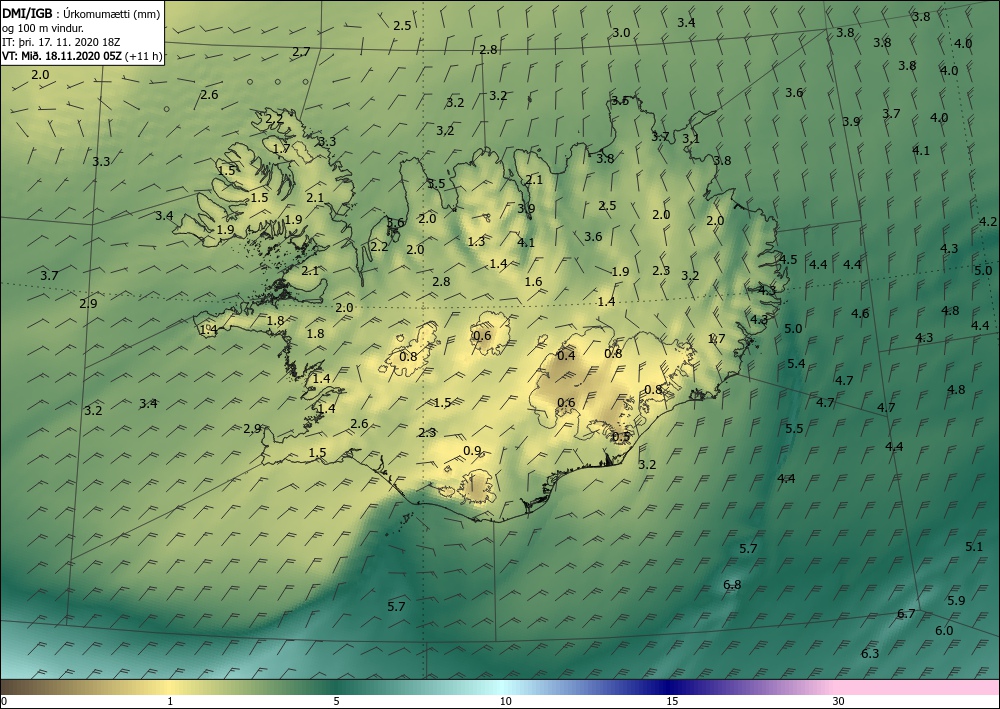Click the '1.6' value on the map
Image resolution: width=1000 pixels, height=709 pixels.
533,281
